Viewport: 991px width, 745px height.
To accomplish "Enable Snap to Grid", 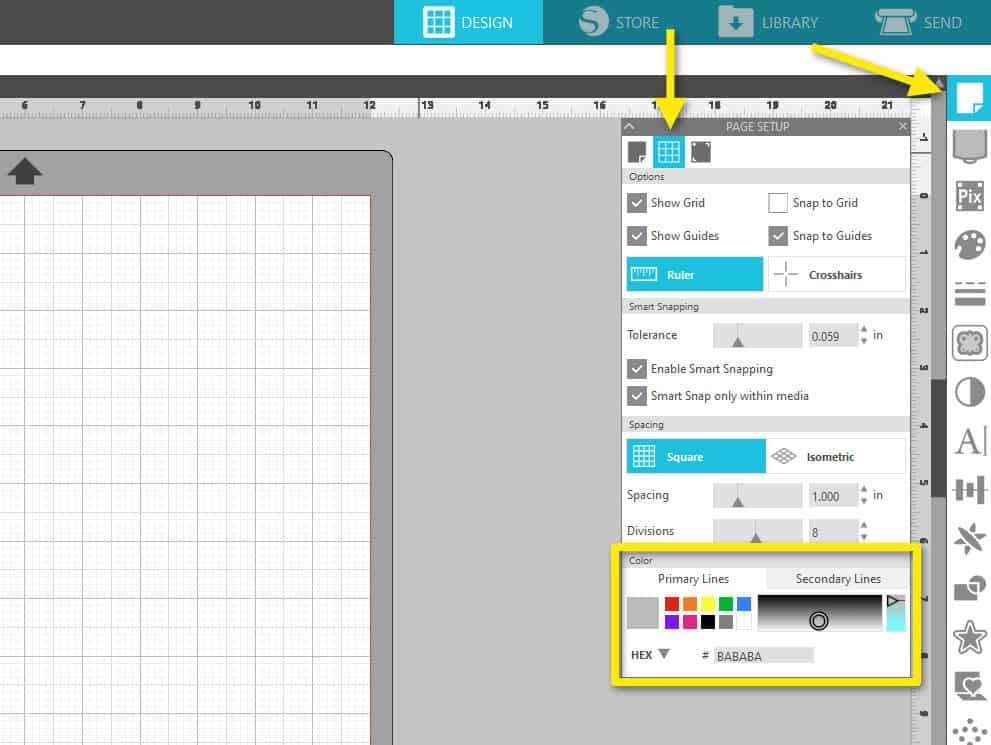I will coord(778,203).
